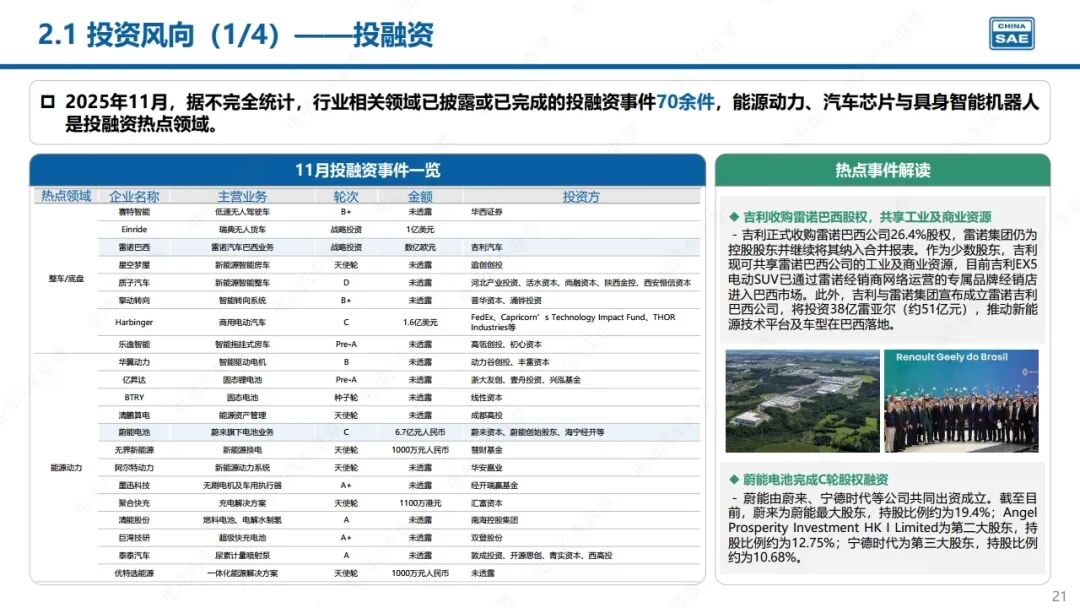Screen dimensions: 1080x608
Task: Click the page number 21
Action: coord(1059,596)
